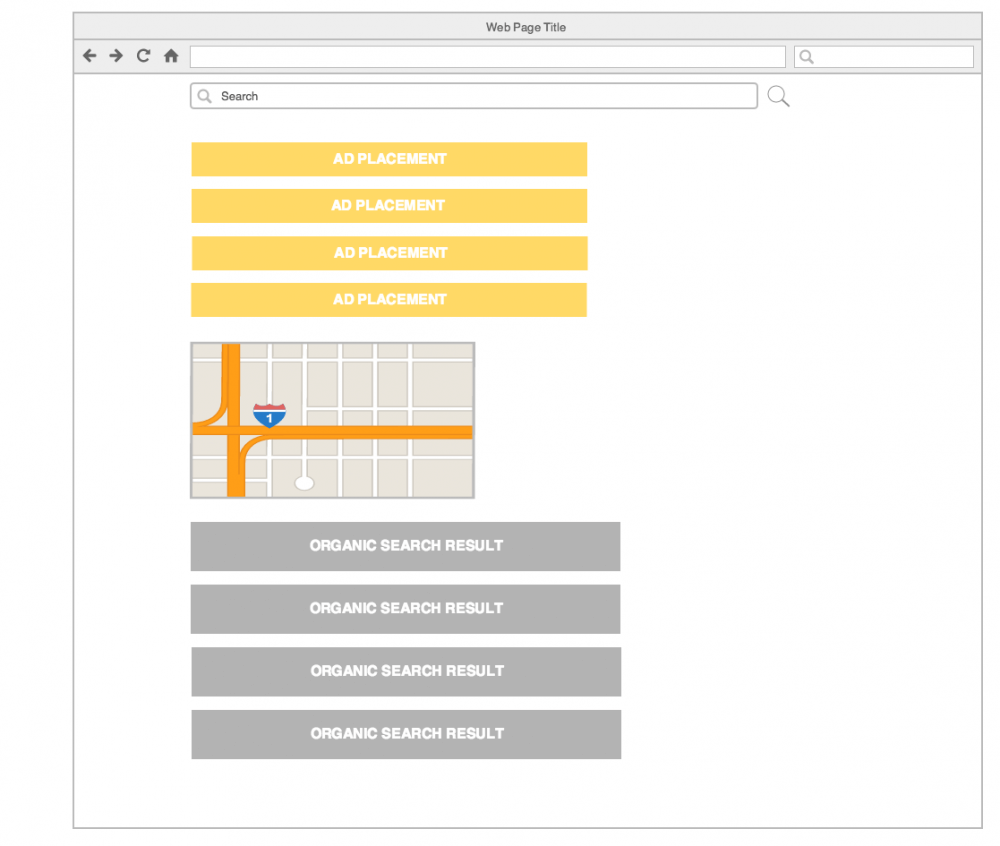
Task: Reload the page with the refresh icon
Action: coord(143,56)
